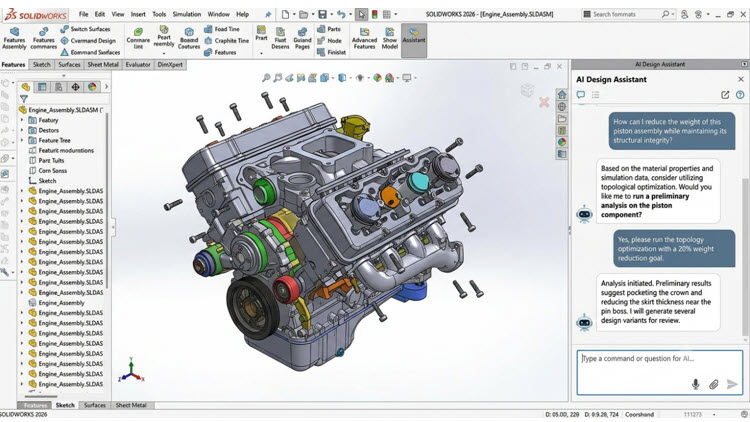Click the New document icon
The image size is (750, 422).
(286, 14)
